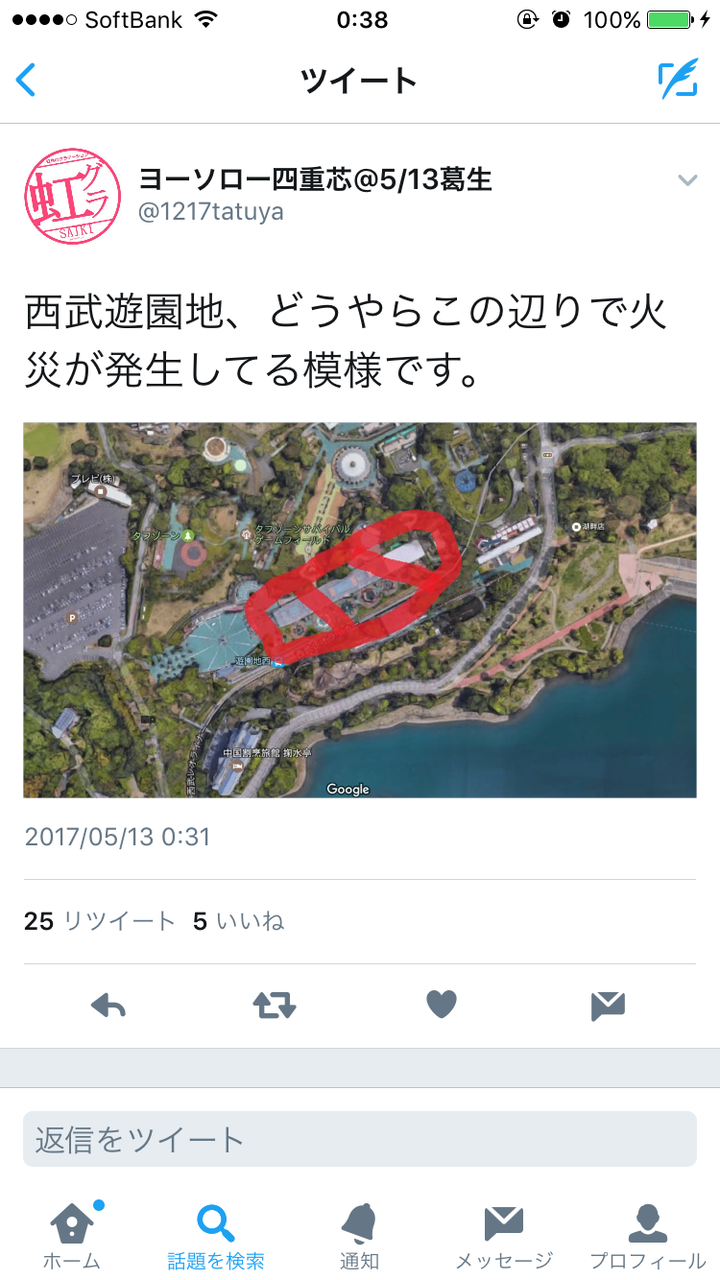
Task: Share tweet via envelope message icon
Action: click(x=608, y=1005)
